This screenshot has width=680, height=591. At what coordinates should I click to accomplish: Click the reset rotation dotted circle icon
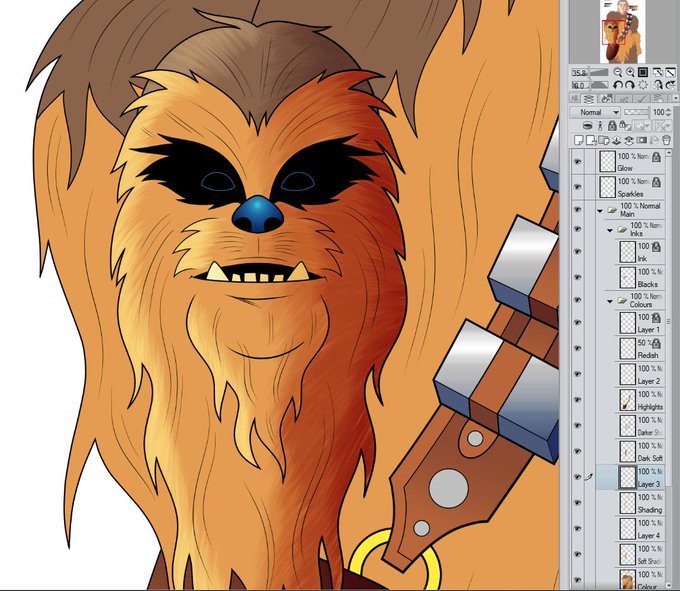[x=643, y=85]
